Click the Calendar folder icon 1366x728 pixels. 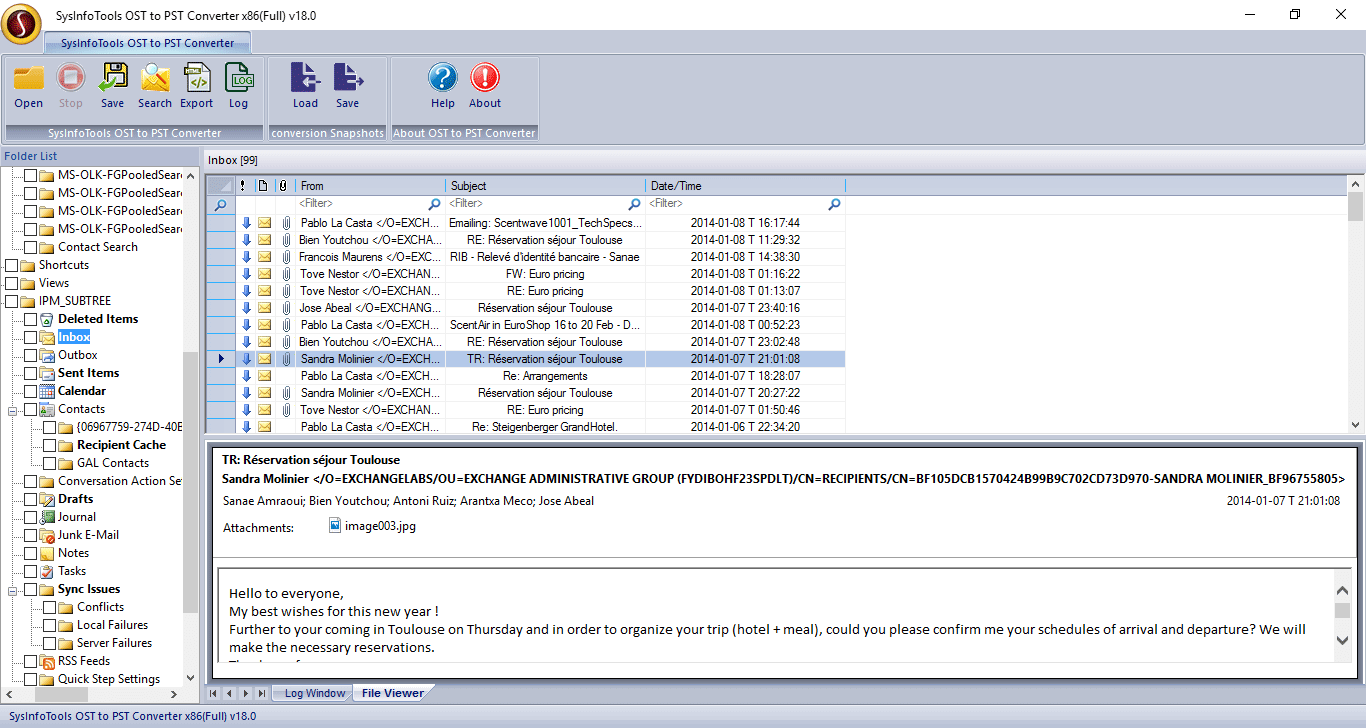[x=48, y=391]
